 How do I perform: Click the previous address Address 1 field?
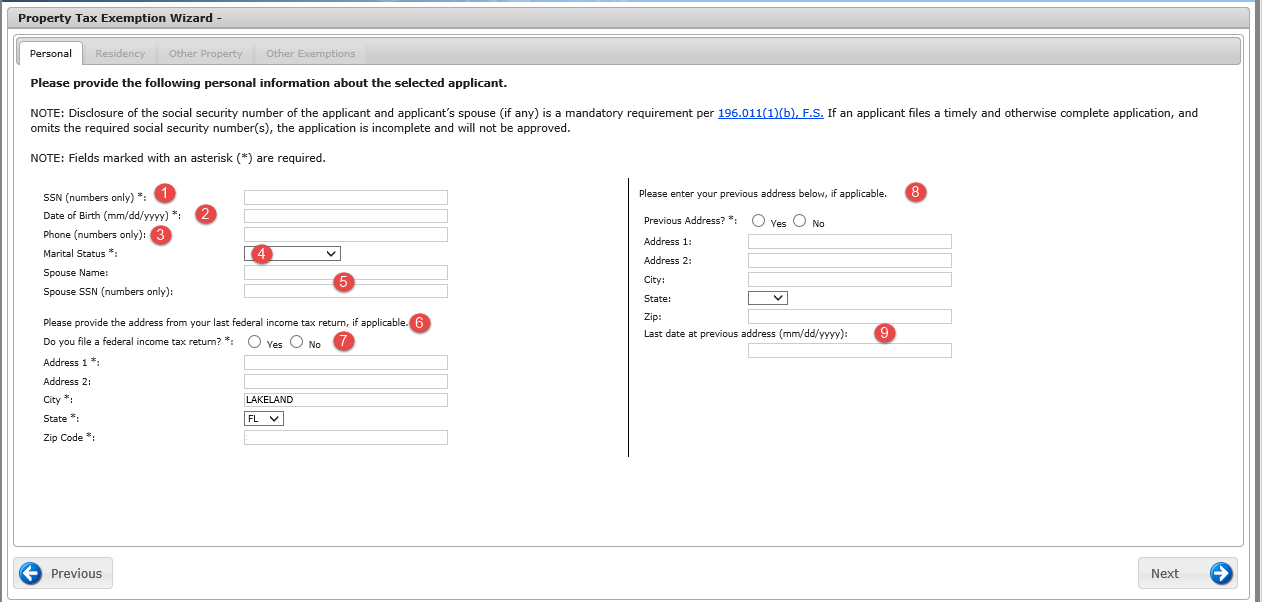[x=850, y=242]
